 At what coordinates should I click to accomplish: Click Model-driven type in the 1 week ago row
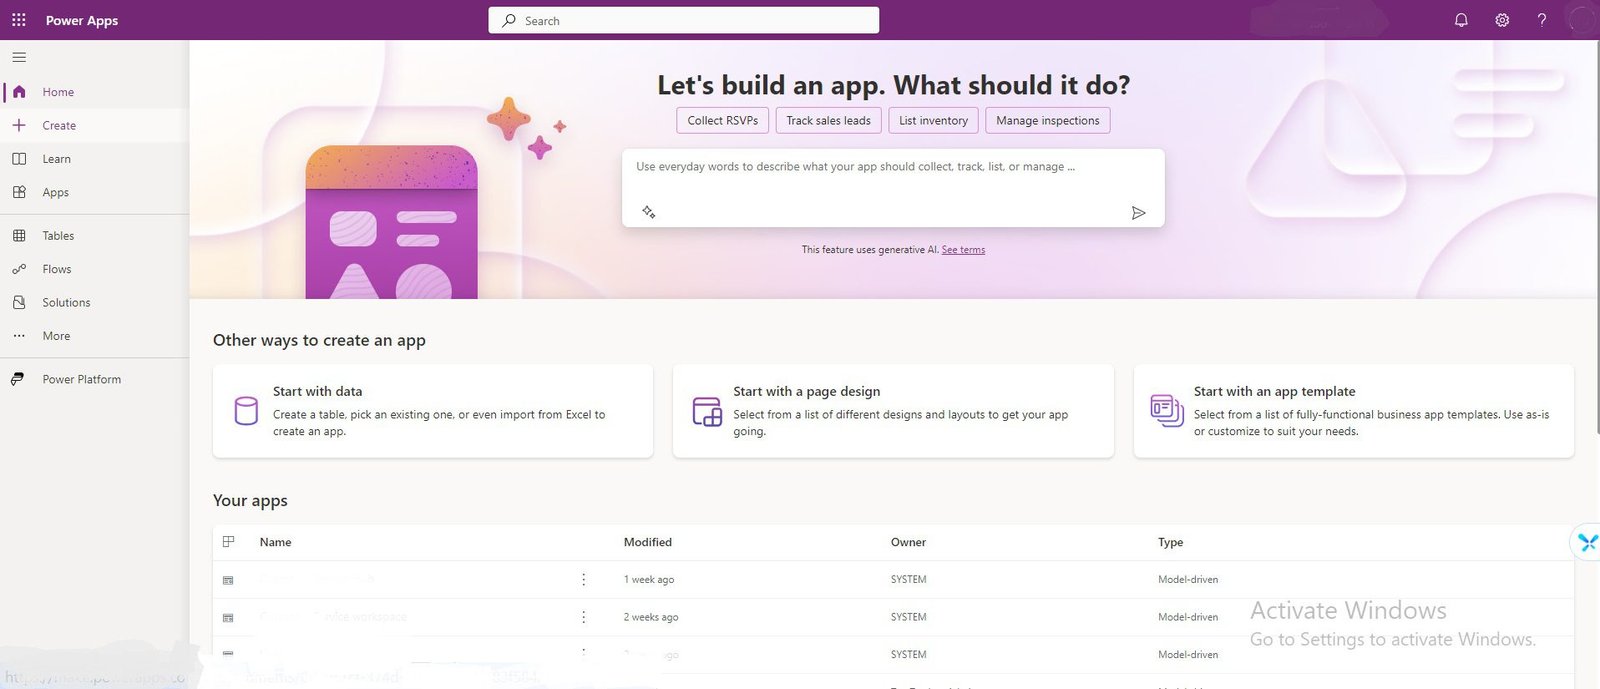(1188, 580)
